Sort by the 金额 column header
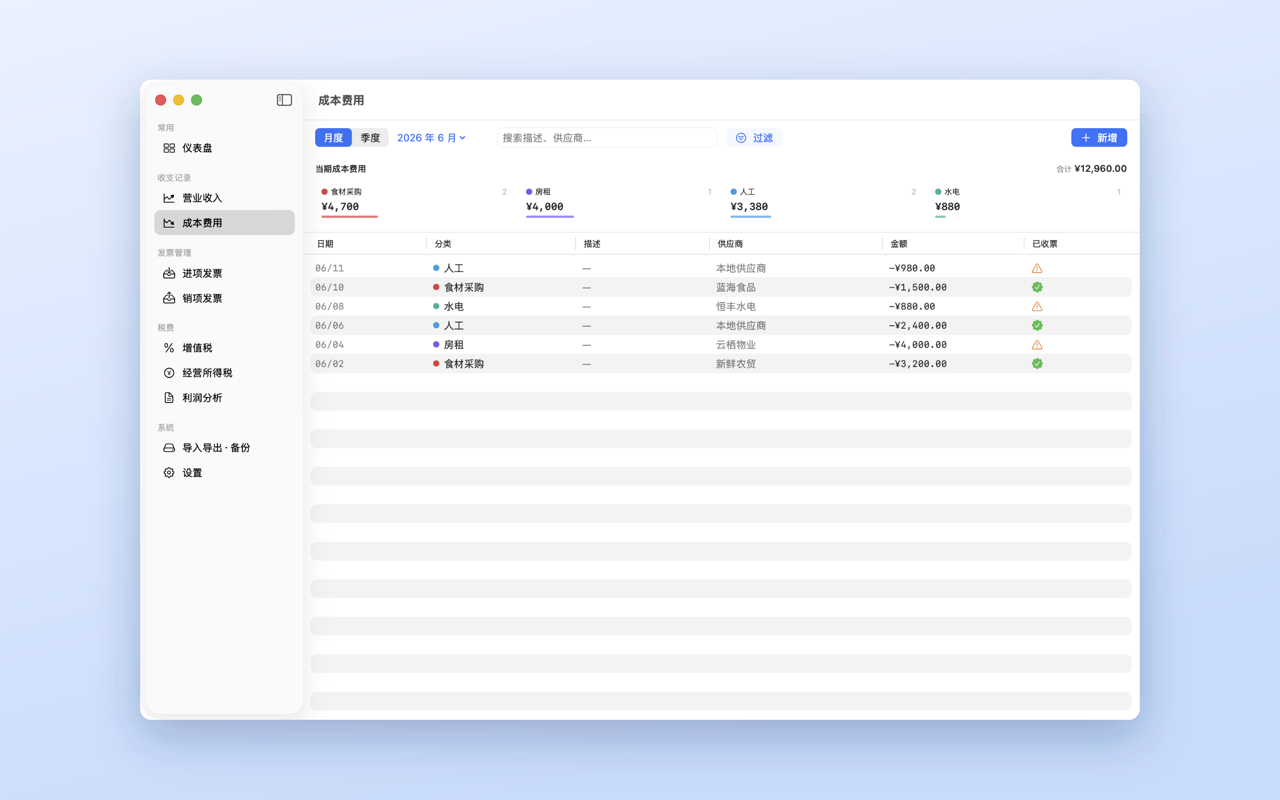 pyautogui.click(x=899, y=244)
